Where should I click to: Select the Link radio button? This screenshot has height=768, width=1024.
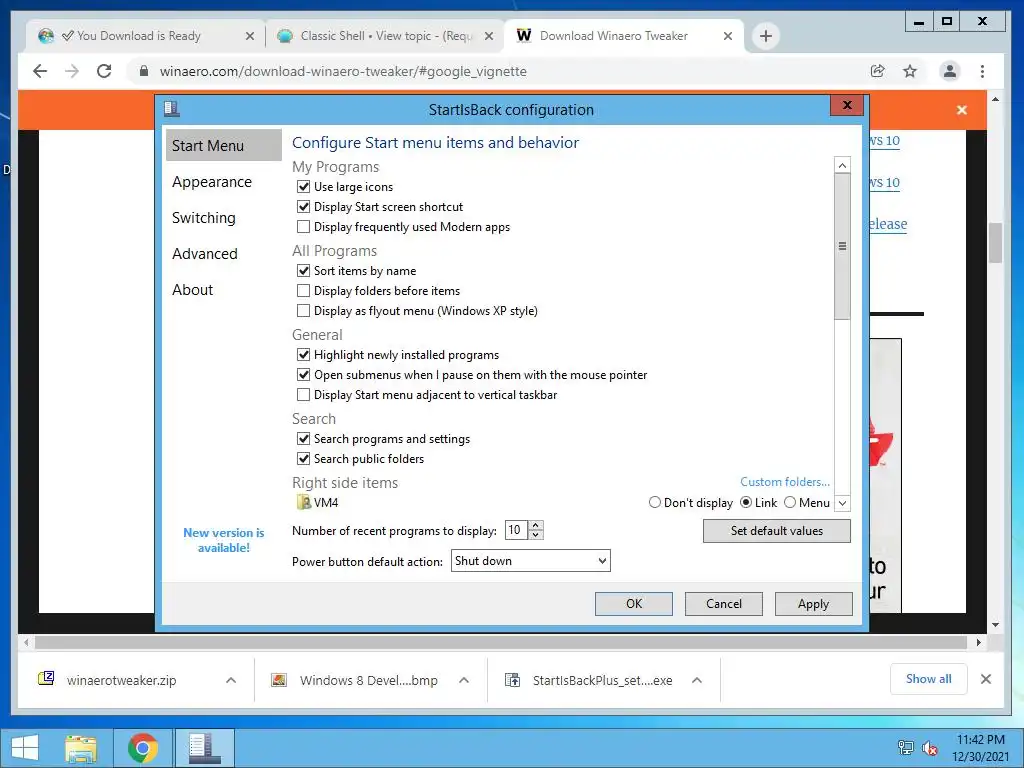pyautogui.click(x=746, y=502)
